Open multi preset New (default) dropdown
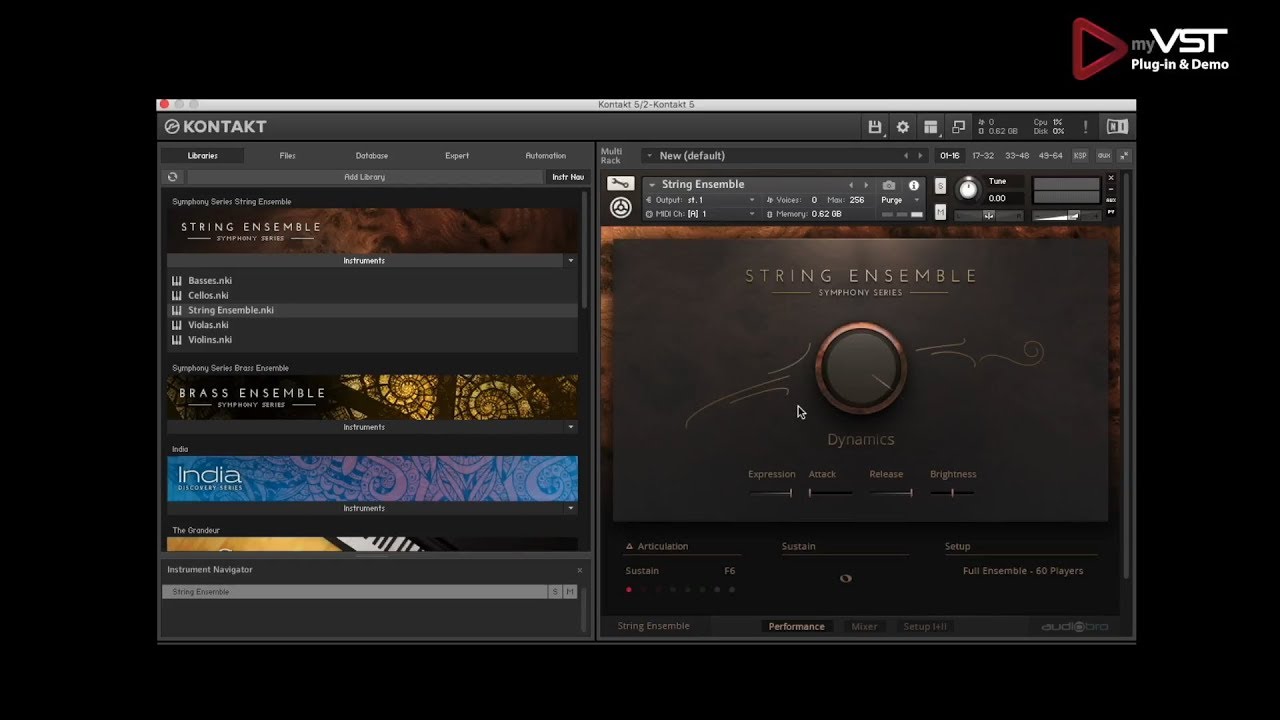1280x720 pixels. (x=648, y=156)
